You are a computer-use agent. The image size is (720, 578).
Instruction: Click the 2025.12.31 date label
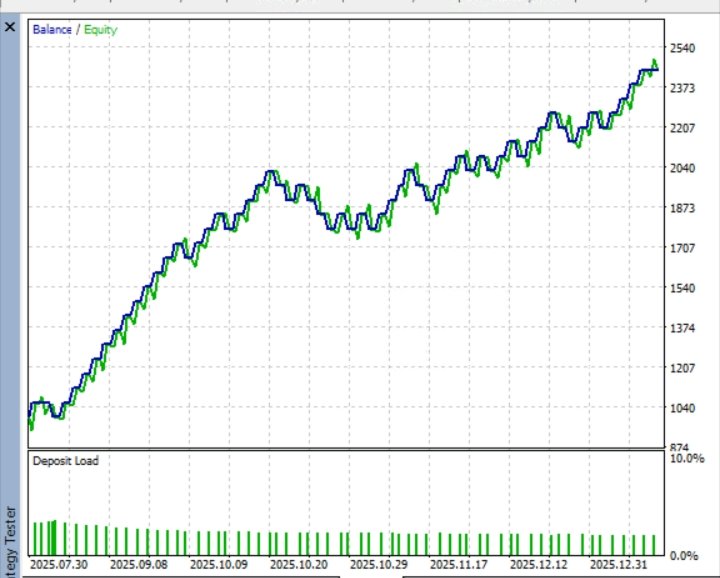(619, 564)
